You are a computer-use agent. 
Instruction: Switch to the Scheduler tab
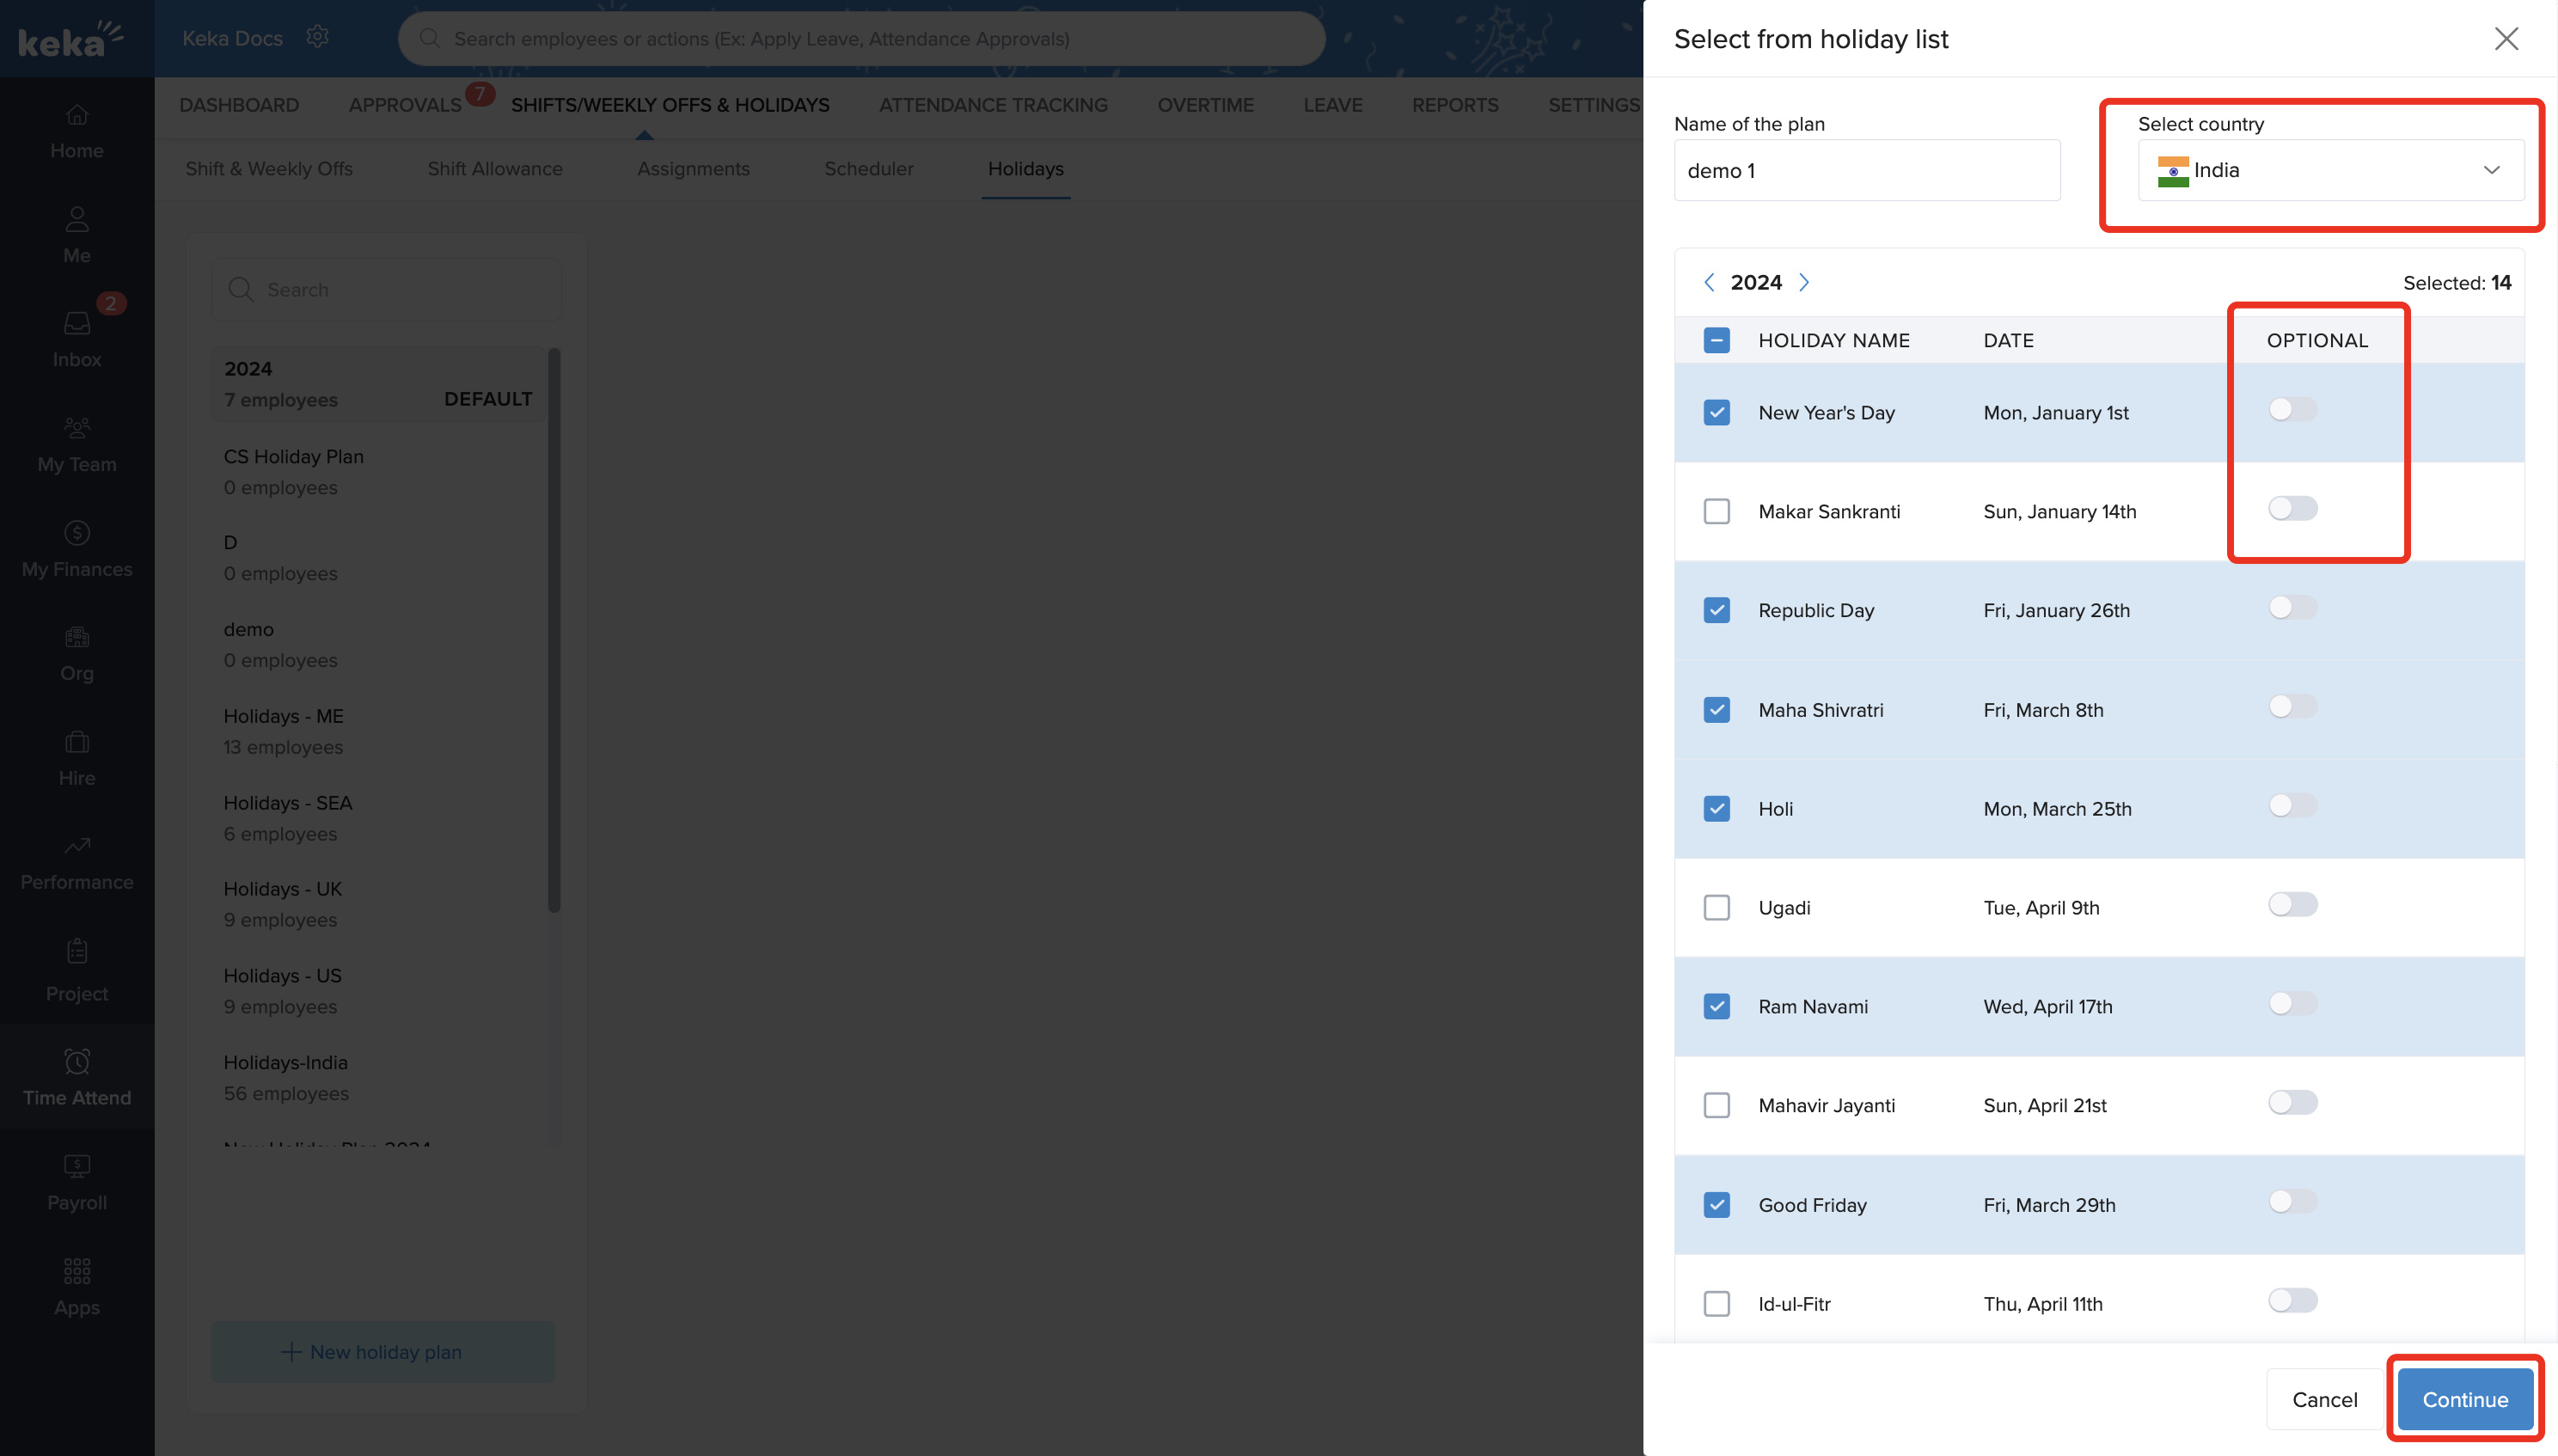[868, 169]
